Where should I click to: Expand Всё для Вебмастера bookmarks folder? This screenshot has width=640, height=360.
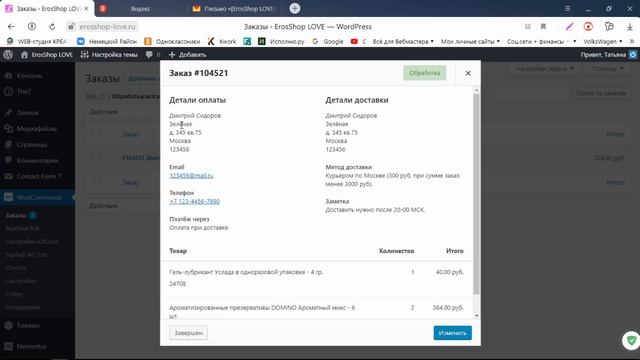point(403,41)
